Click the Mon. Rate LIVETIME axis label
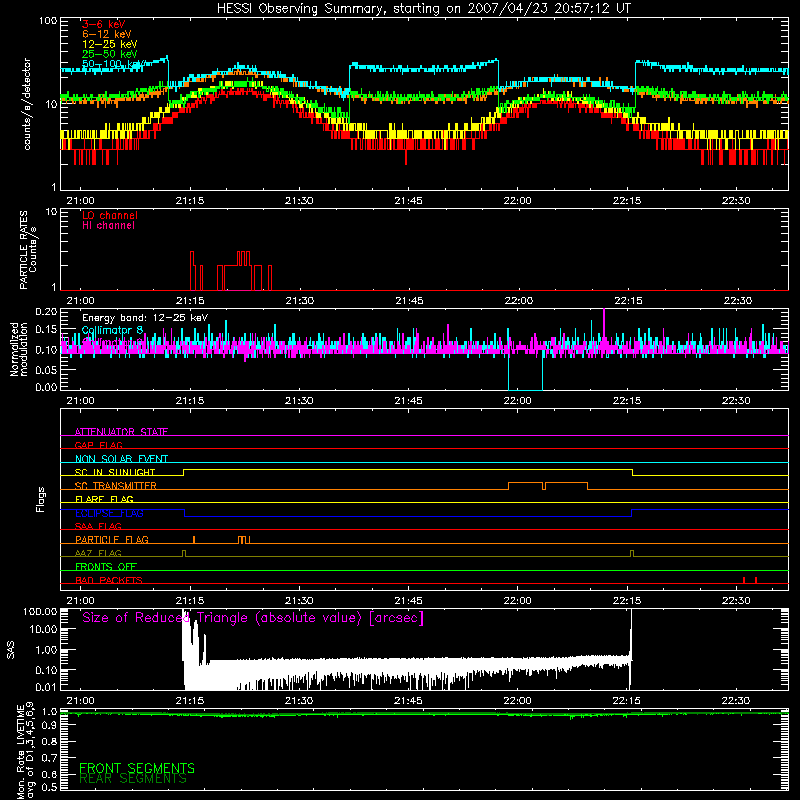The height and width of the screenshot is (800, 800). click(24, 751)
